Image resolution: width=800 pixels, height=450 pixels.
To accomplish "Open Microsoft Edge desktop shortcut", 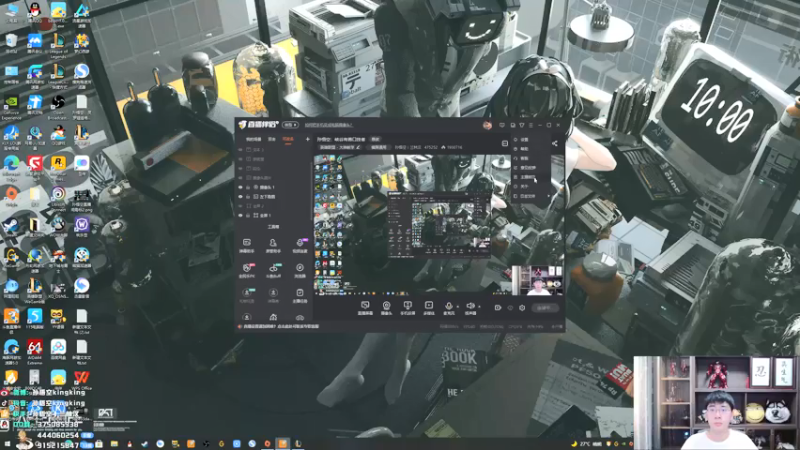I will pyautogui.click(x=11, y=168).
